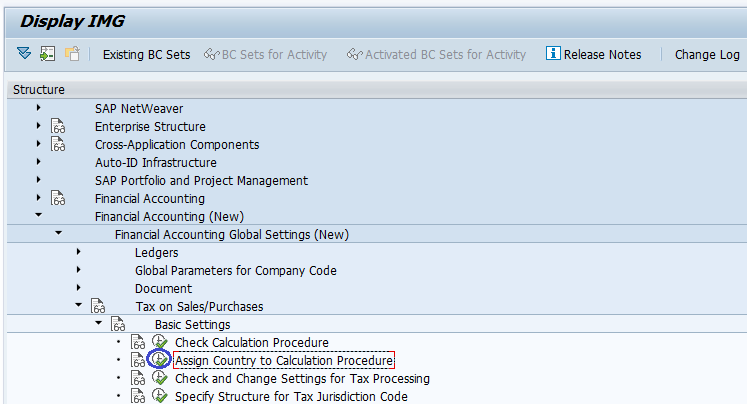Select SAP NetWeaver text

[139, 109]
